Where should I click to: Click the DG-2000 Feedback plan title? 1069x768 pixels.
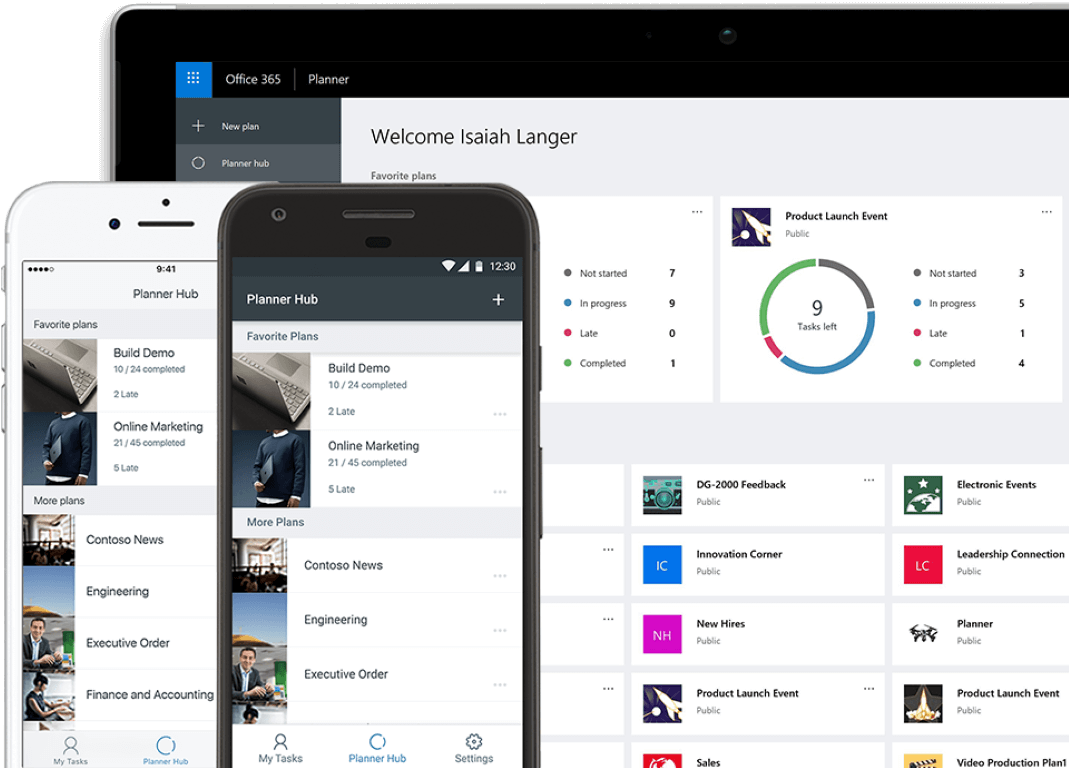pyautogui.click(x=741, y=484)
